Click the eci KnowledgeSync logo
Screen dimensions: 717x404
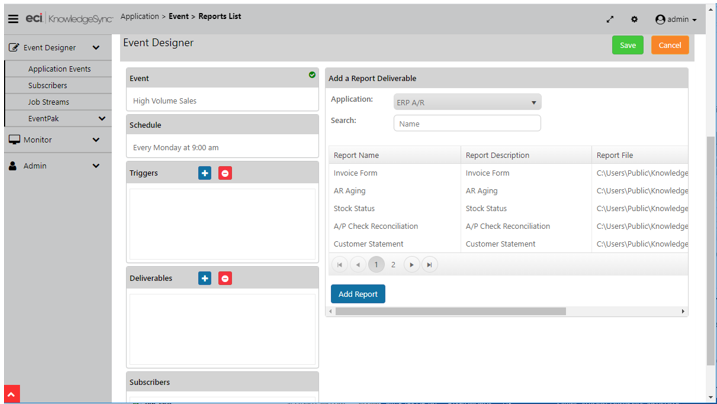coord(69,19)
